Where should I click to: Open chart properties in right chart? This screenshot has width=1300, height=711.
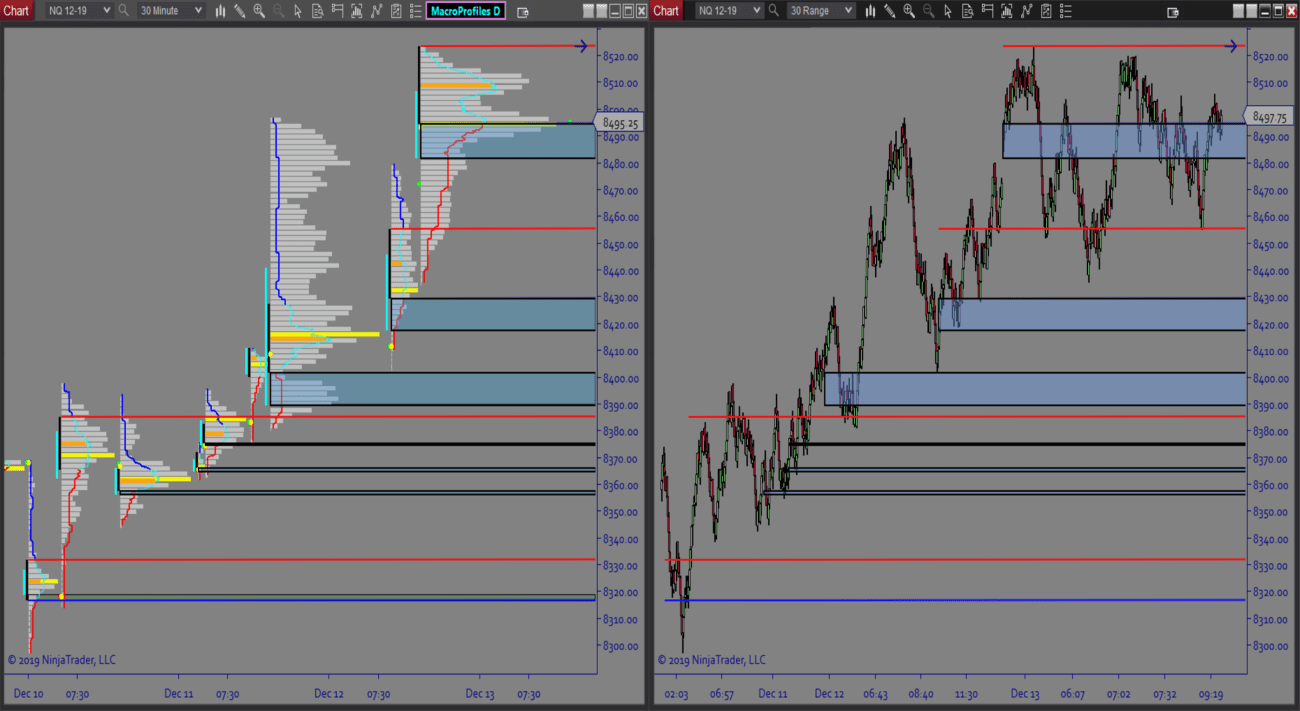tap(1046, 11)
